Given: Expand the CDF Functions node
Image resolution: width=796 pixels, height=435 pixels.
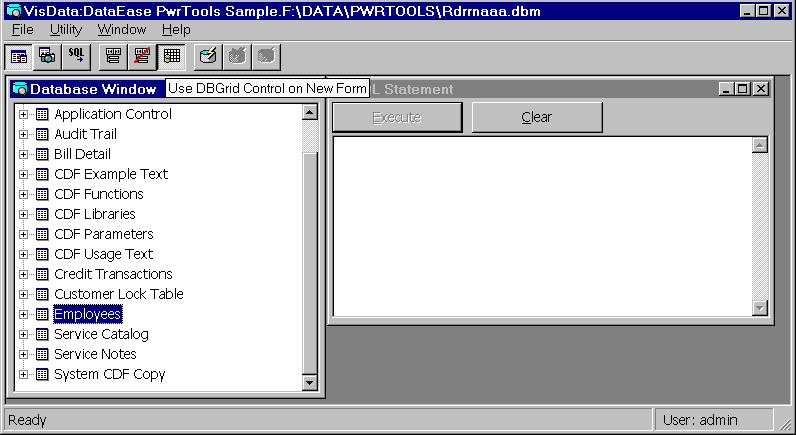Looking at the screenshot, I should click(23, 194).
